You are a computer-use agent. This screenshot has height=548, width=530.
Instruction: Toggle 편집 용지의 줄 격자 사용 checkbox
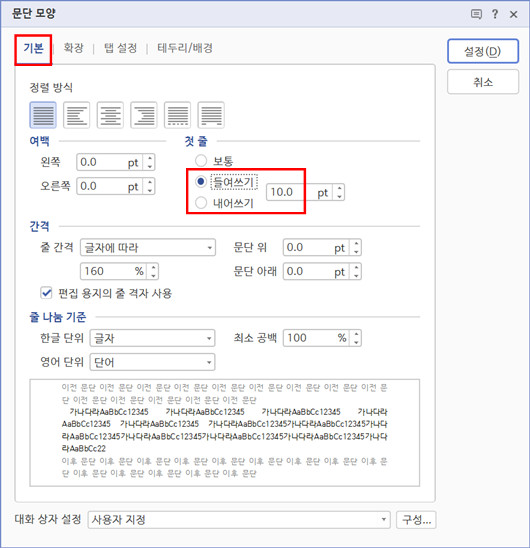tap(46, 293)
